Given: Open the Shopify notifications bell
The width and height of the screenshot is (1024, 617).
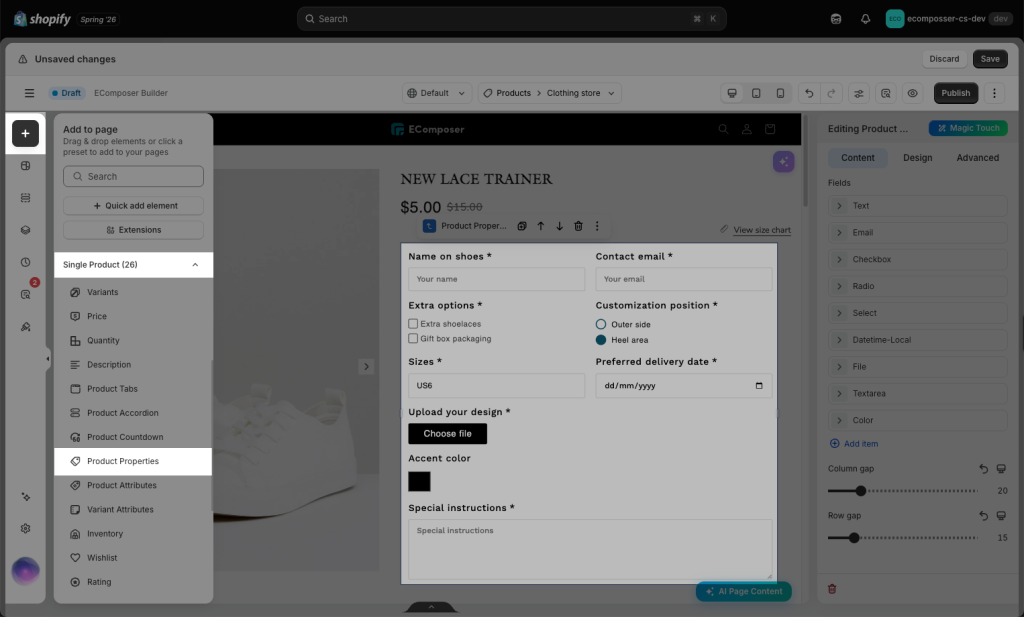Looking at the screenshot, I should pos(865,19).
